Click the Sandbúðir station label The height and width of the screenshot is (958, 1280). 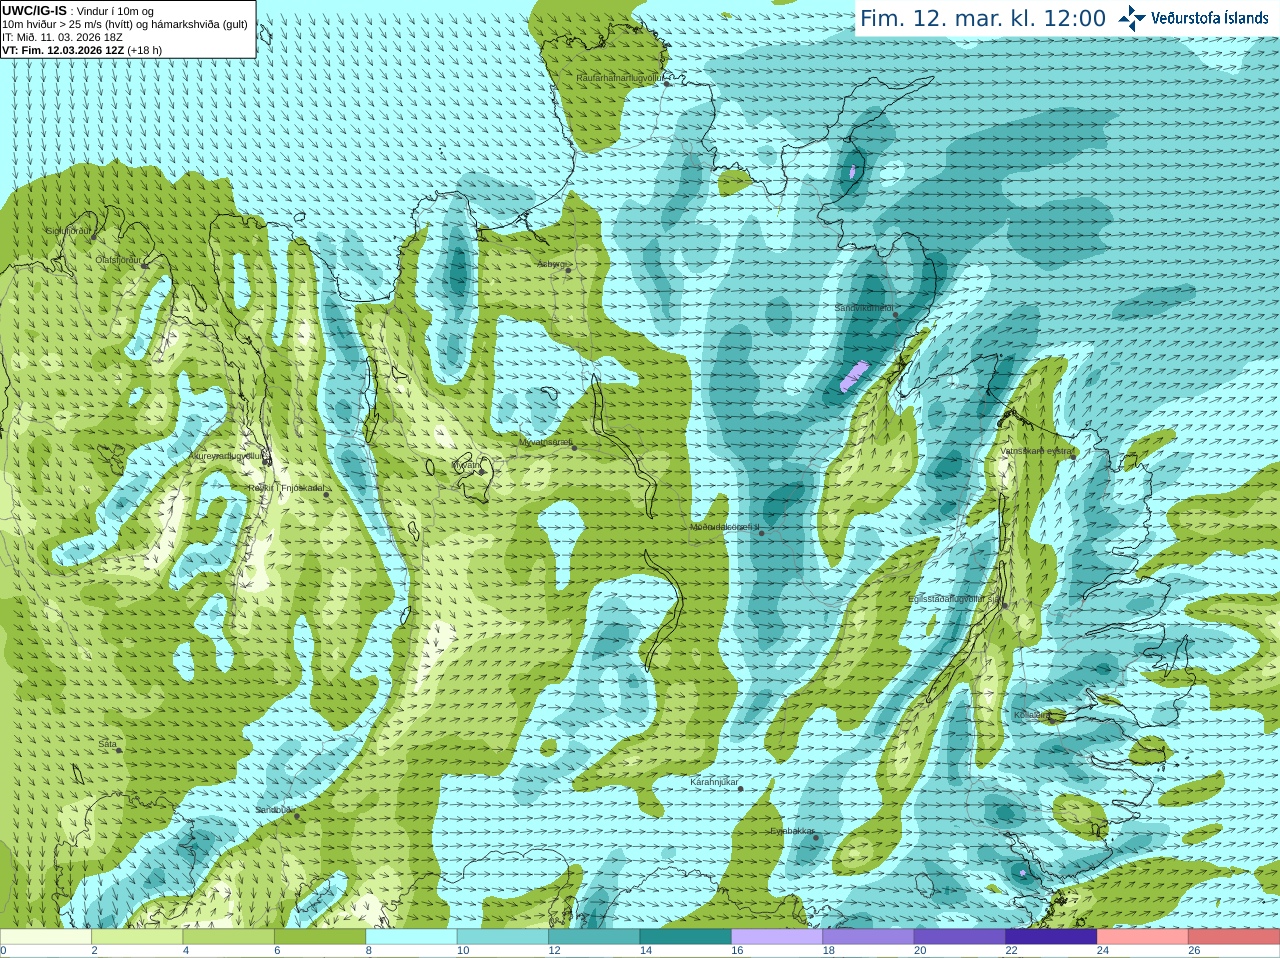click(x=274, y=810)
